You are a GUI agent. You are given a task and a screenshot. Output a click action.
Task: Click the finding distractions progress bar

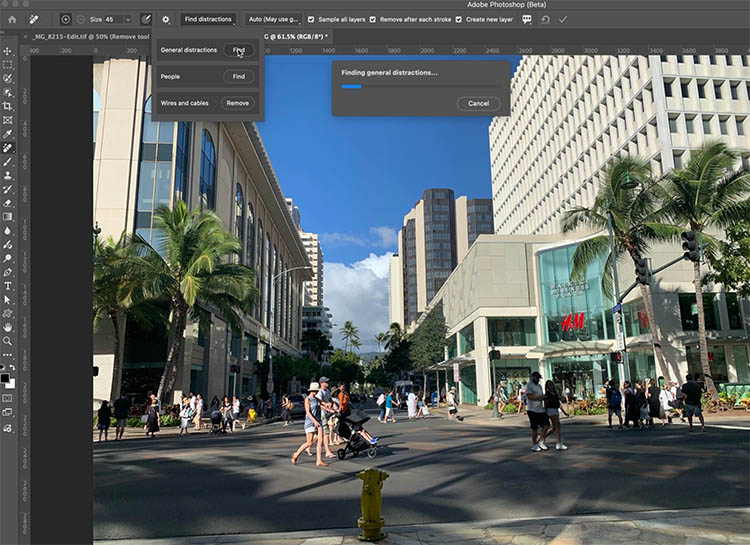coord(421,87)
